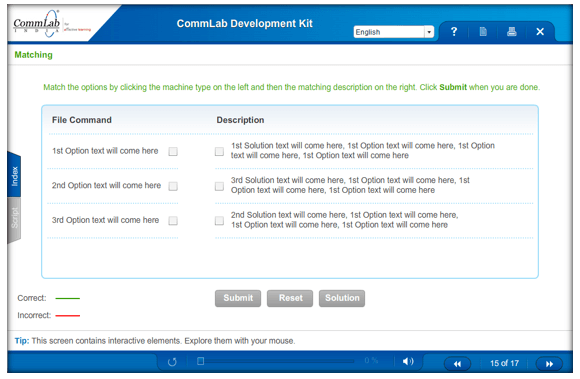Click the 1st Solution description text

point(363,150)
